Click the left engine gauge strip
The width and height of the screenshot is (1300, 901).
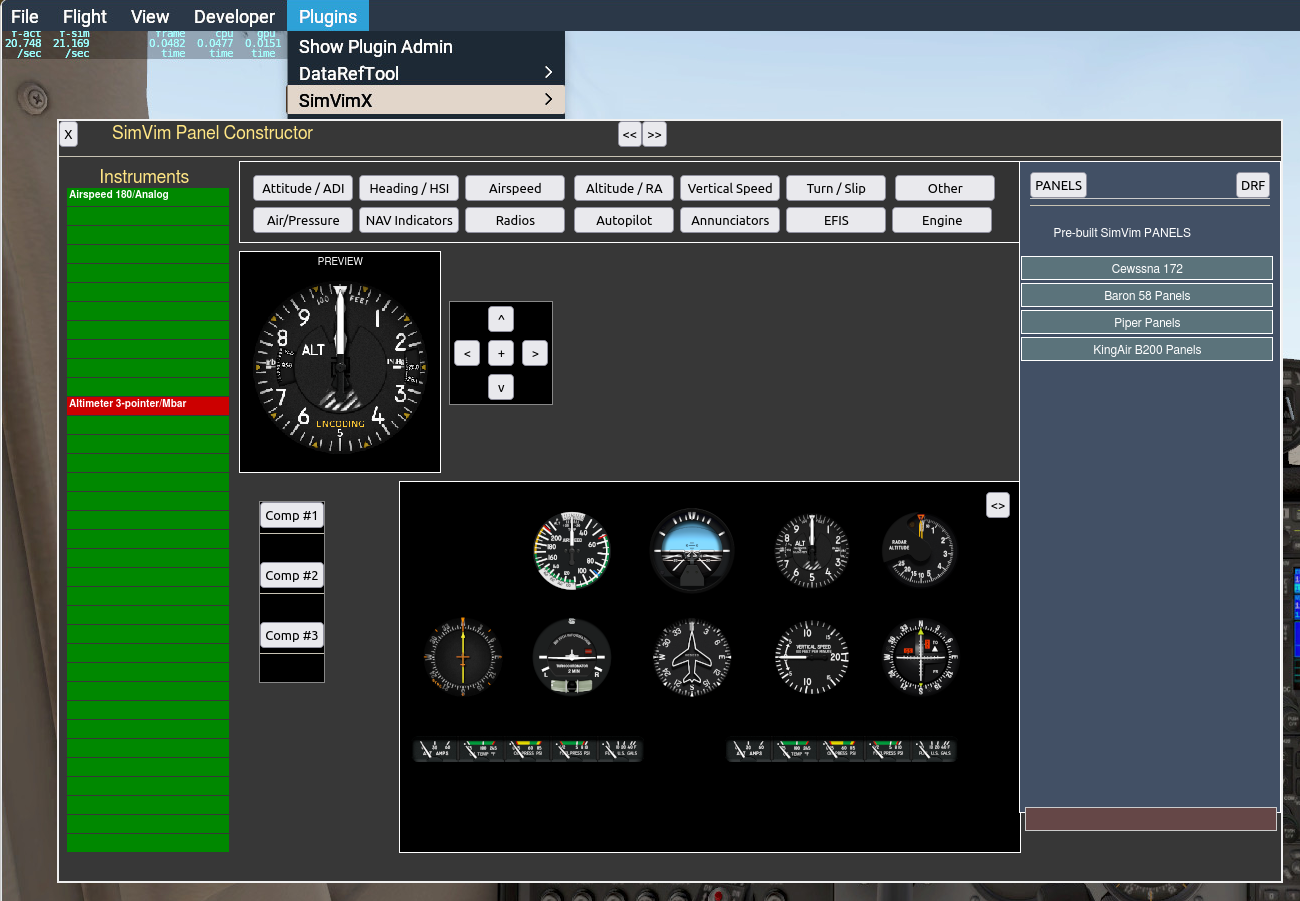point(527,750)
